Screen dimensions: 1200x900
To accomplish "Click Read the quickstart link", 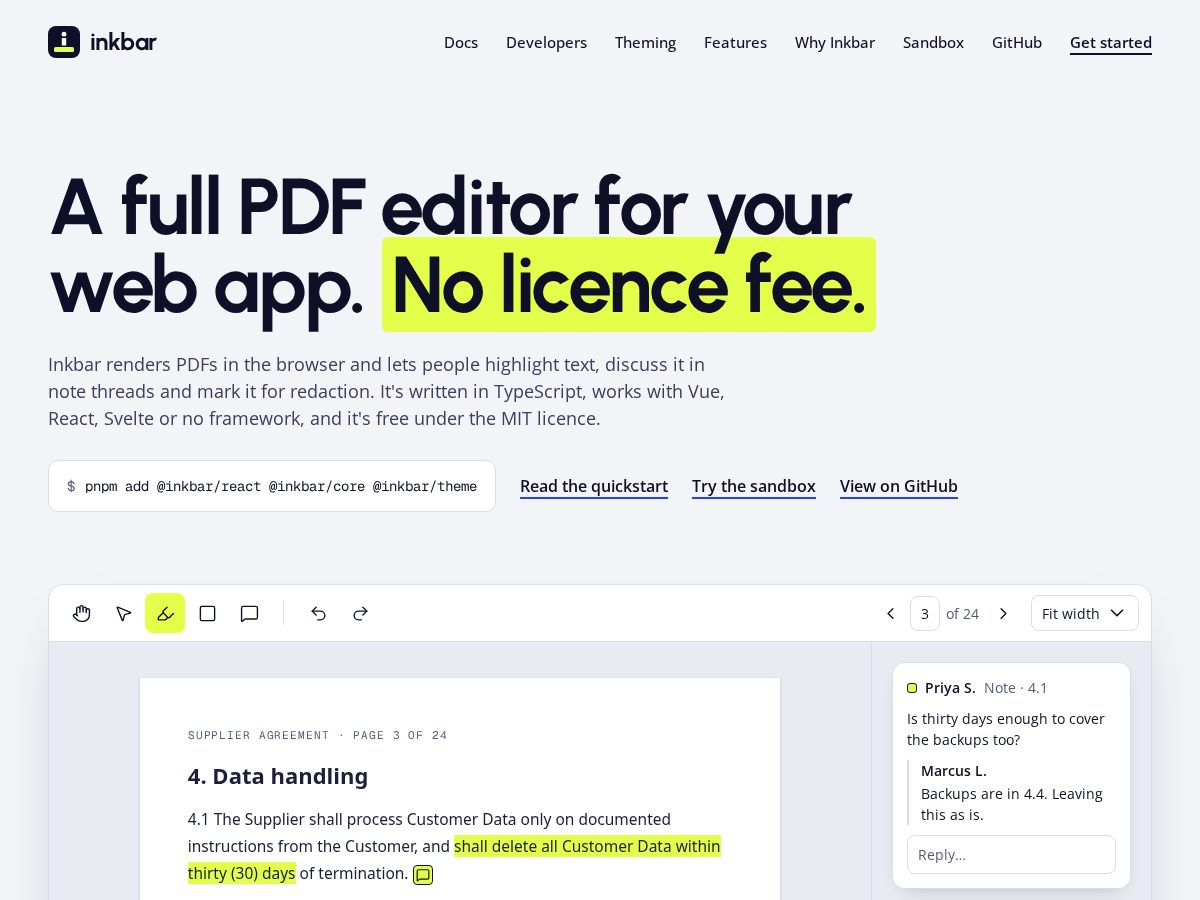I will (x=594, y=486).
